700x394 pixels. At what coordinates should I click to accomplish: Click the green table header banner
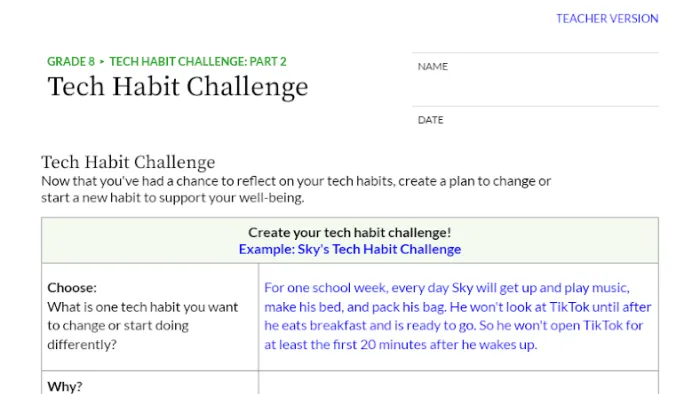click(350, 240)
